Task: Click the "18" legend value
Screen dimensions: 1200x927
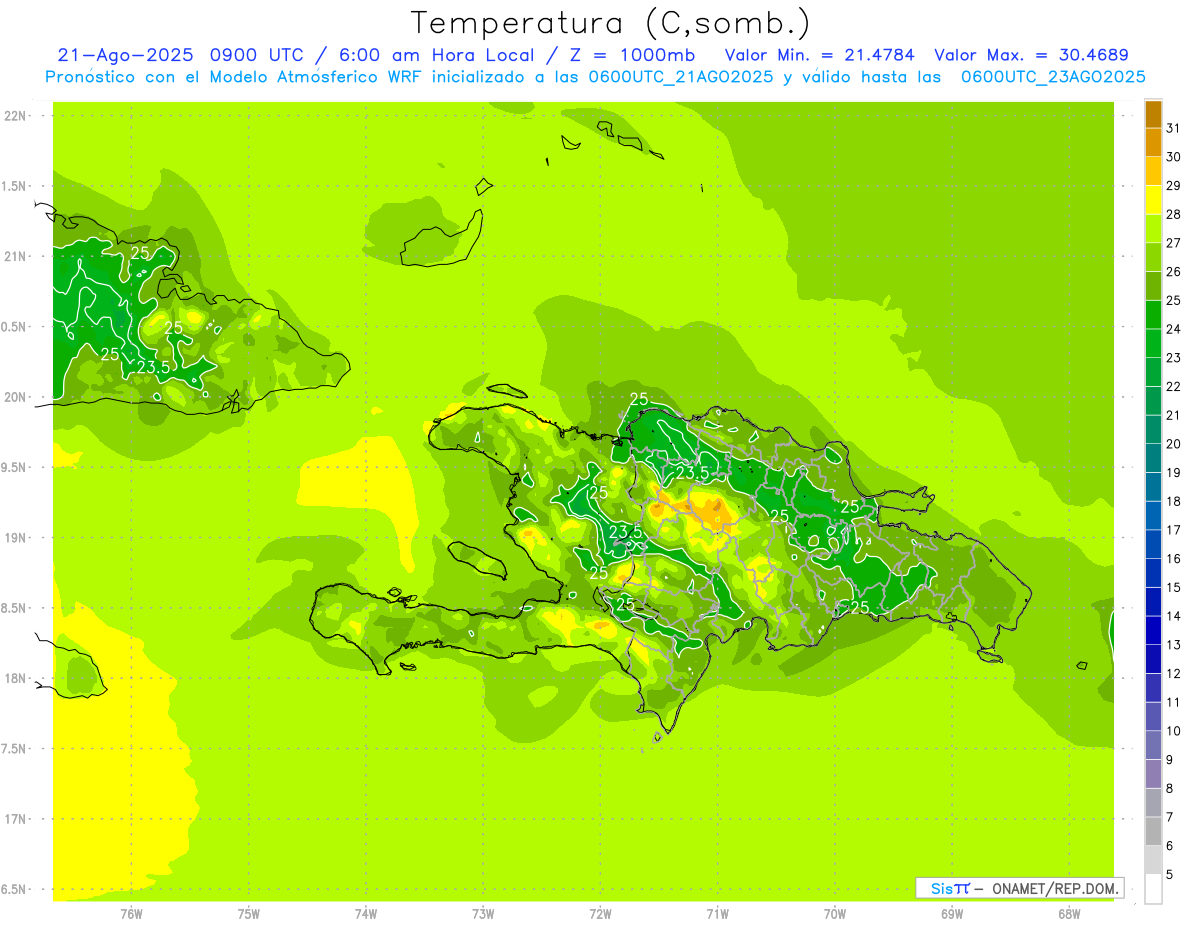Action: (x=1173, y=502)
